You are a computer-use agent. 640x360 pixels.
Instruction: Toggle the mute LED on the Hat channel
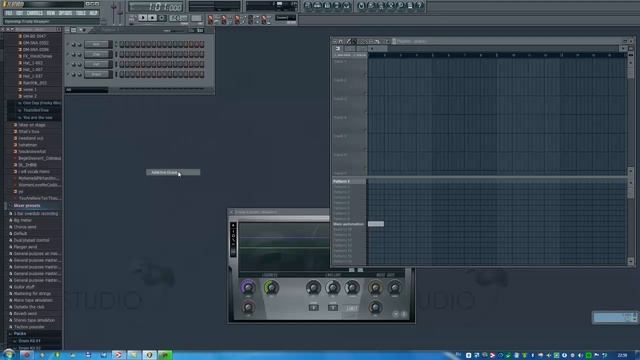pyautogui.click(x=68, y=64)
